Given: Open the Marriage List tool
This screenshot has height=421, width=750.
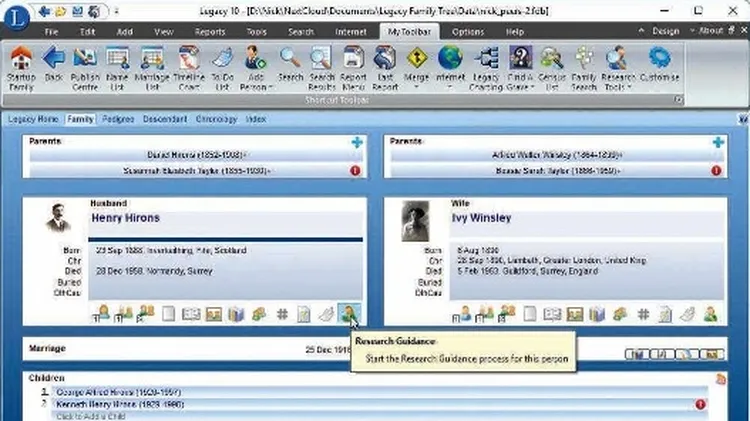Looking at the screenshot, I should (152, 68).
